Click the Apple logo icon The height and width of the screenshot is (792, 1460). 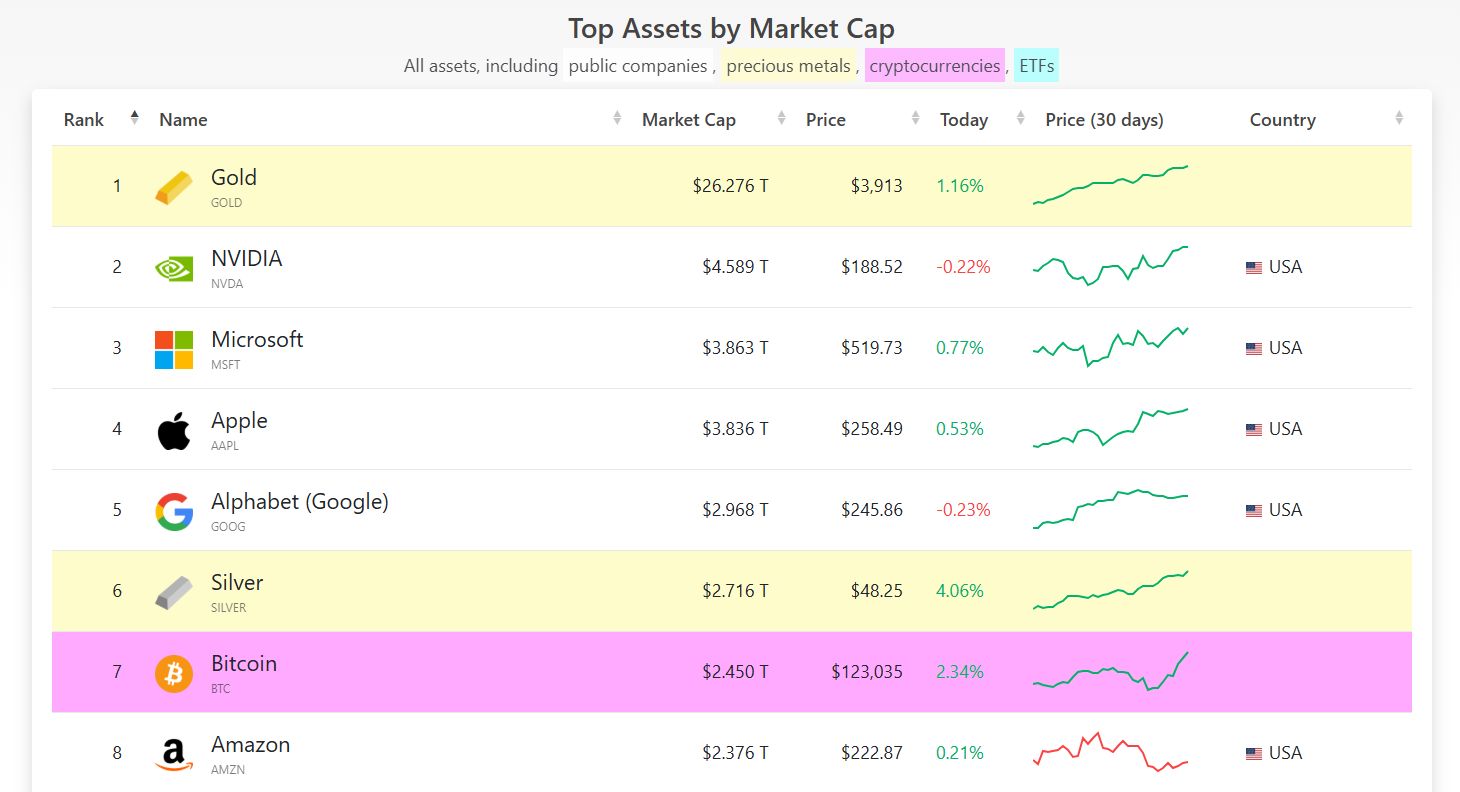[174, 430]
